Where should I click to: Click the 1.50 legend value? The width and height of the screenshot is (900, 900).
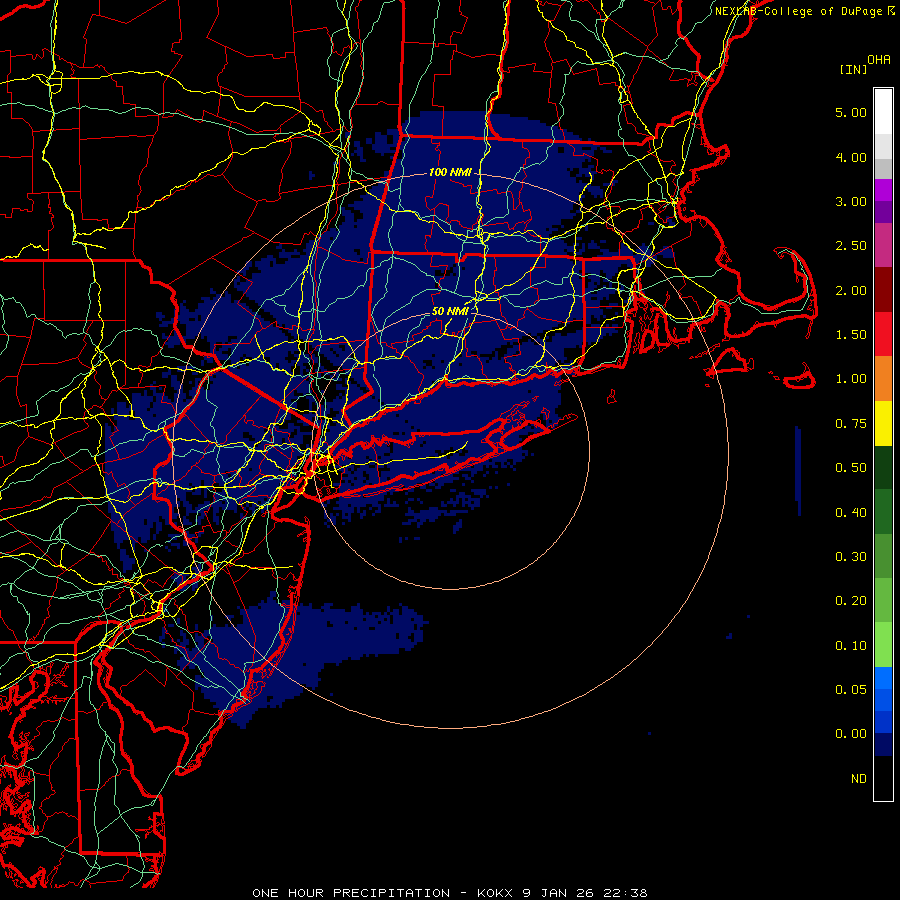851,335
